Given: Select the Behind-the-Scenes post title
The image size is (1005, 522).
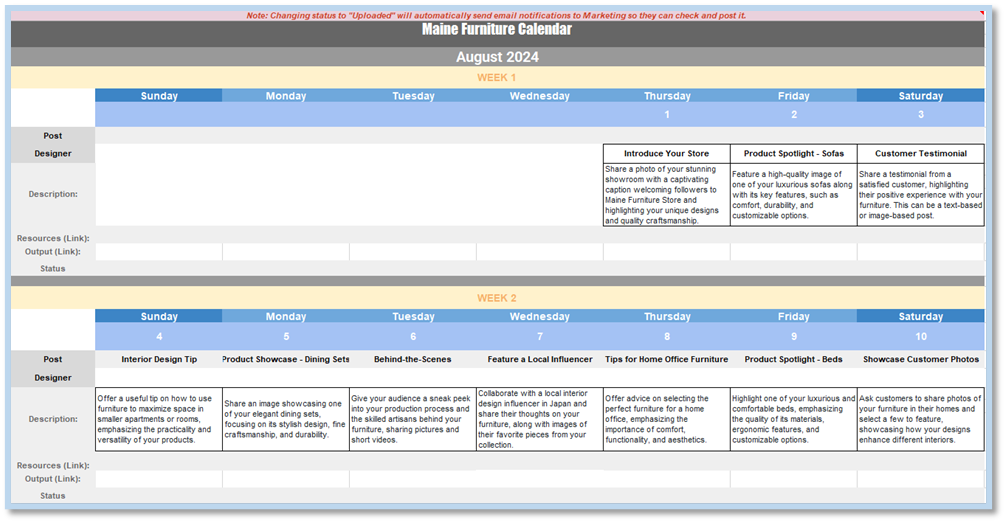Looking at the screenshot, I should pos(413,360).
